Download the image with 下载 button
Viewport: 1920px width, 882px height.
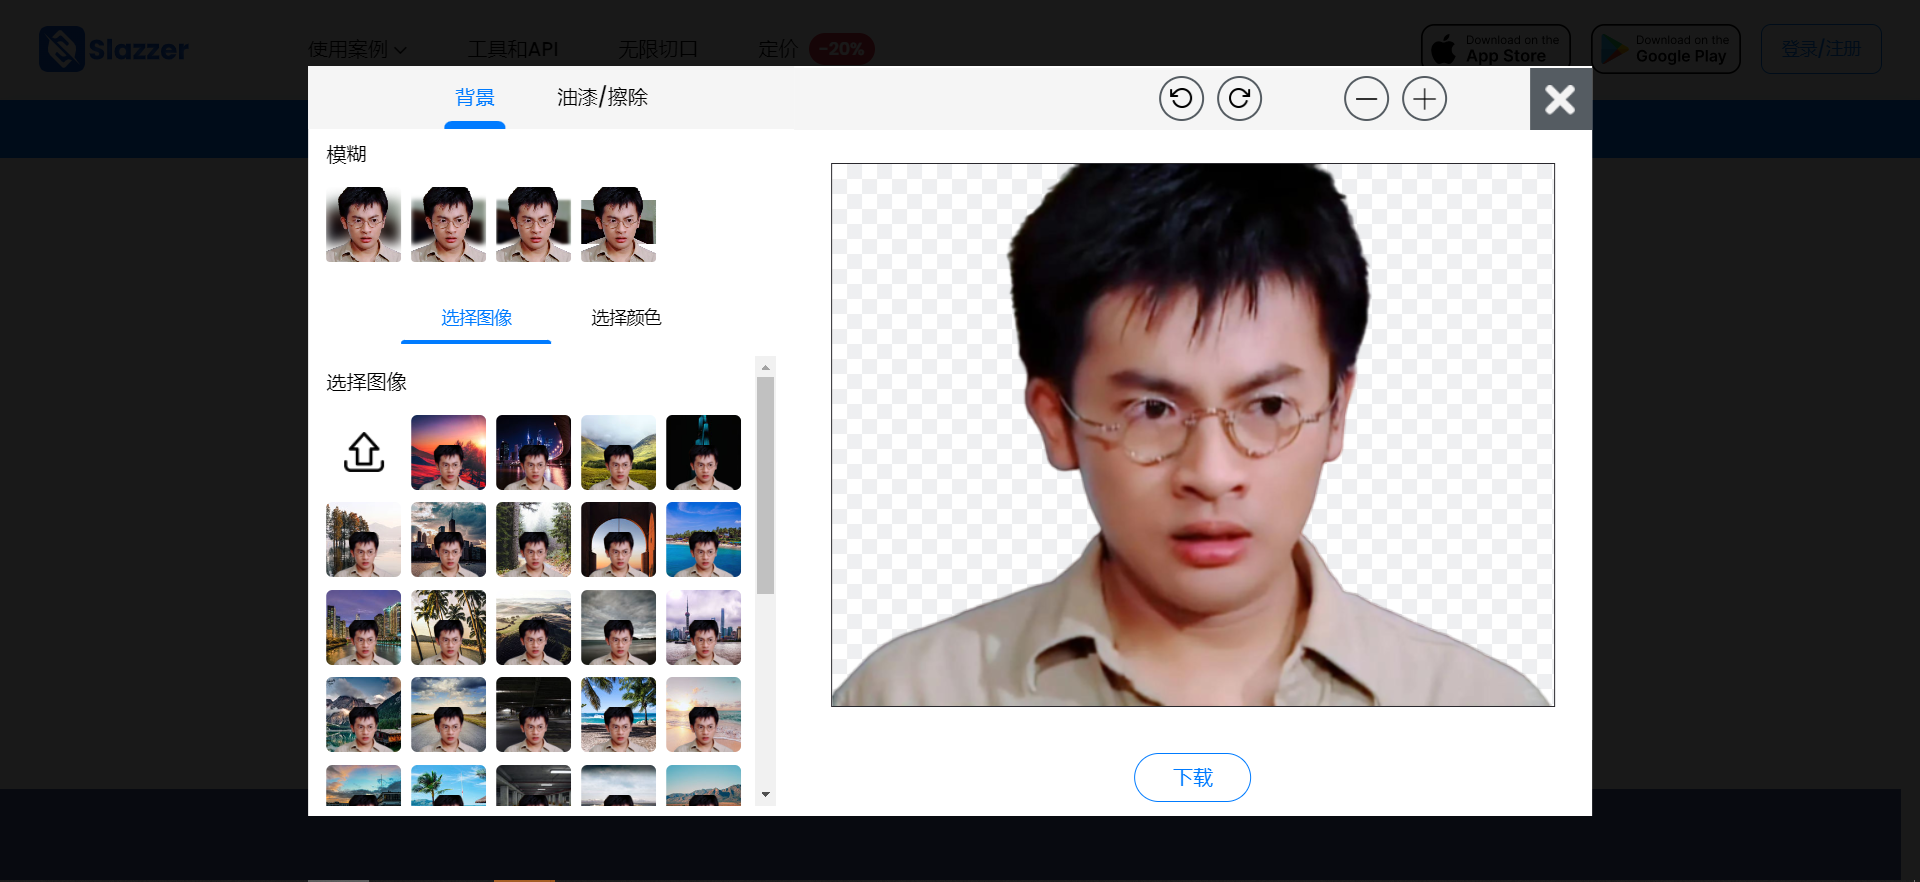pos(1192,777)
